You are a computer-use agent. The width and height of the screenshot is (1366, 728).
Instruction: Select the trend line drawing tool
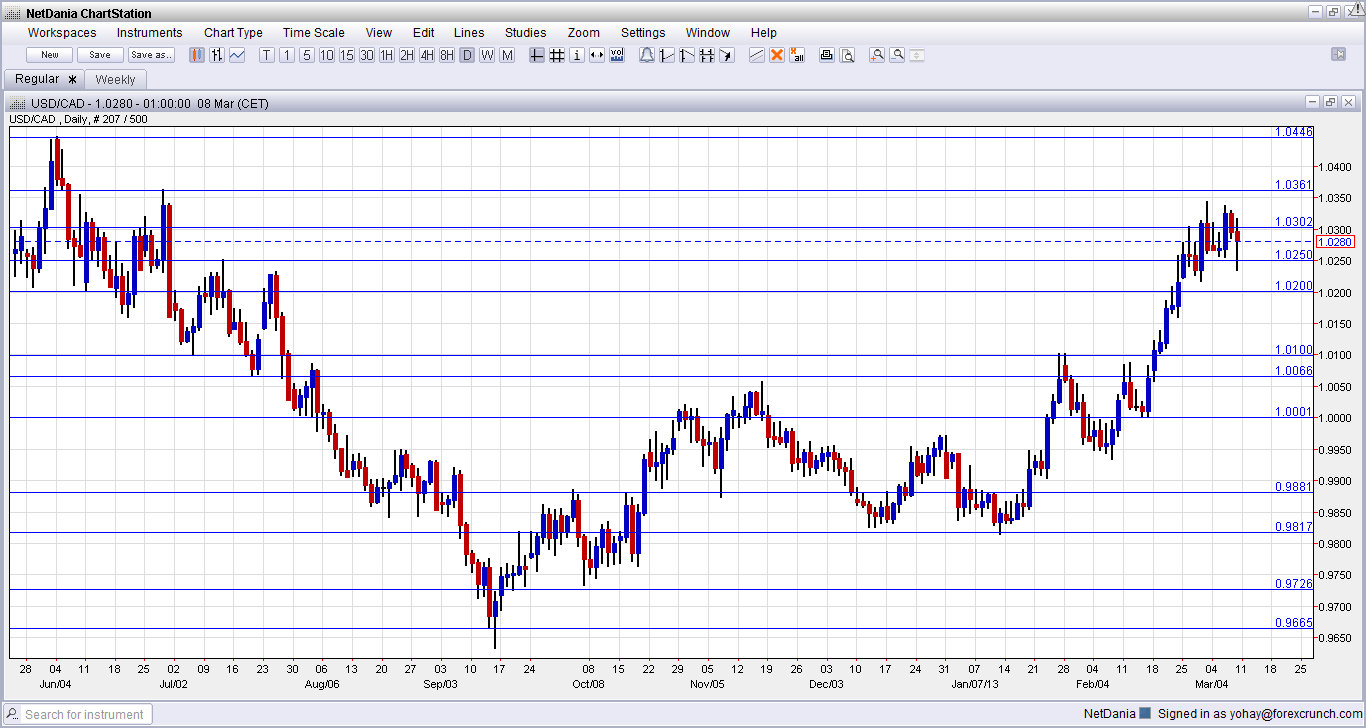pos(756,55)
